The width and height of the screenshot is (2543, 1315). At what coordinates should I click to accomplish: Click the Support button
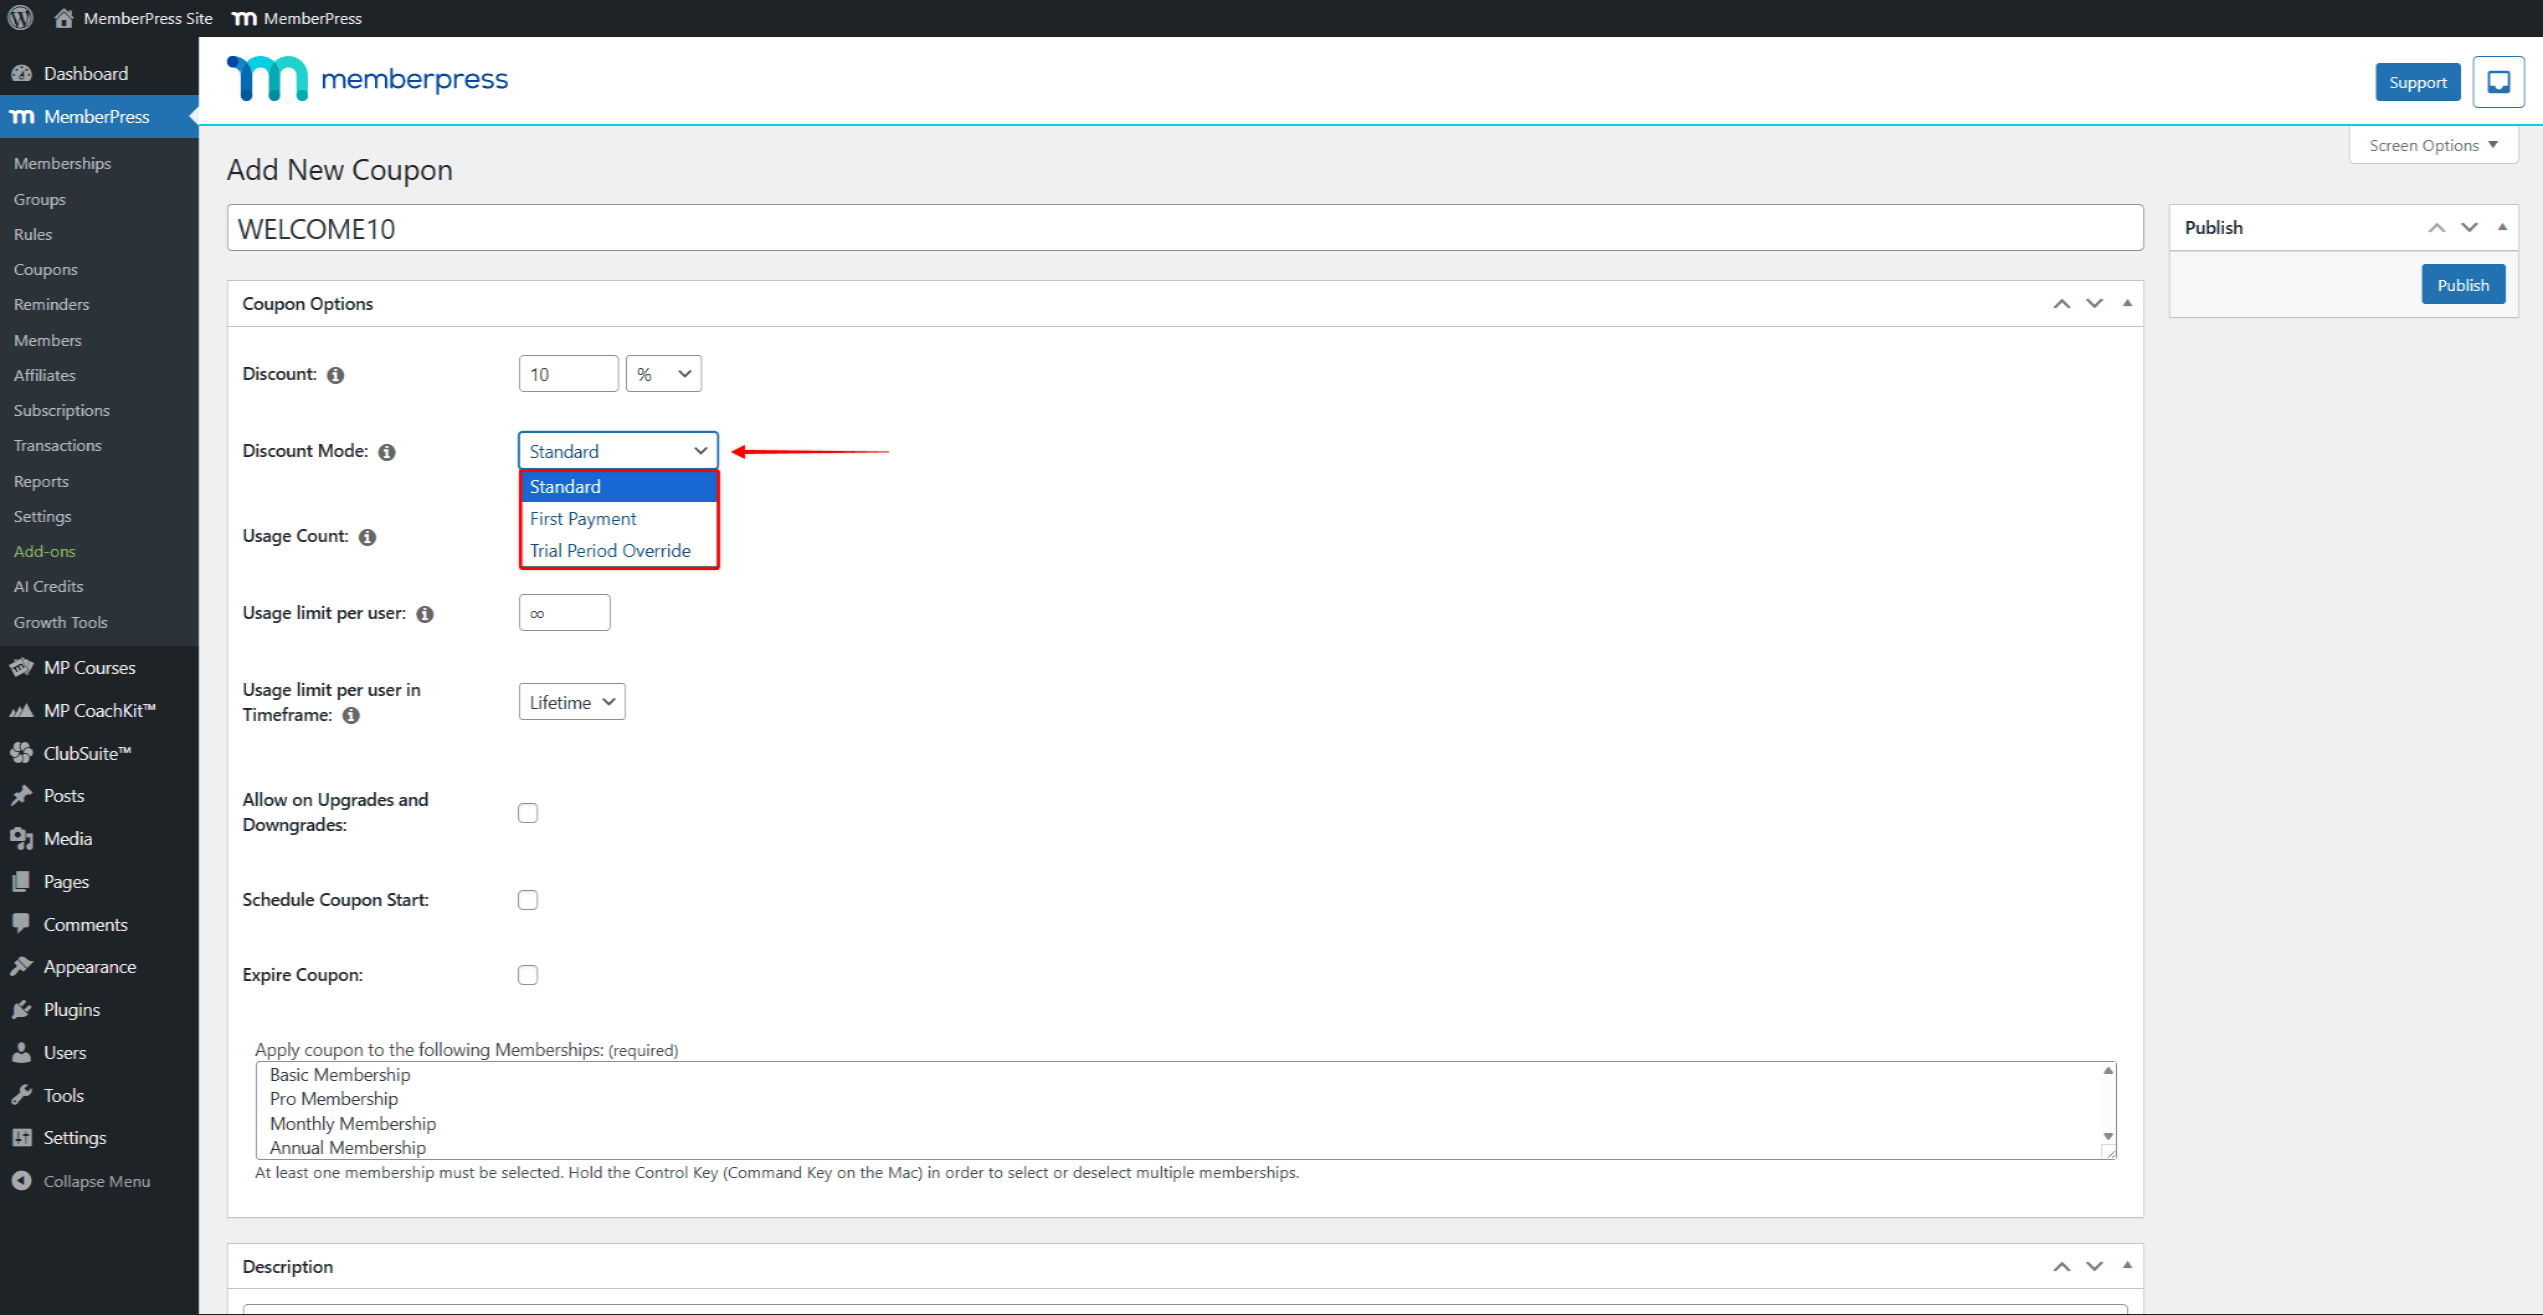[x=2417, y=82]
